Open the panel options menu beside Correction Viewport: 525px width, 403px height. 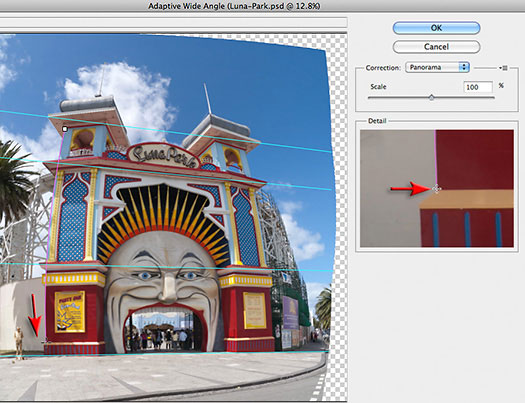click(503, 68)
